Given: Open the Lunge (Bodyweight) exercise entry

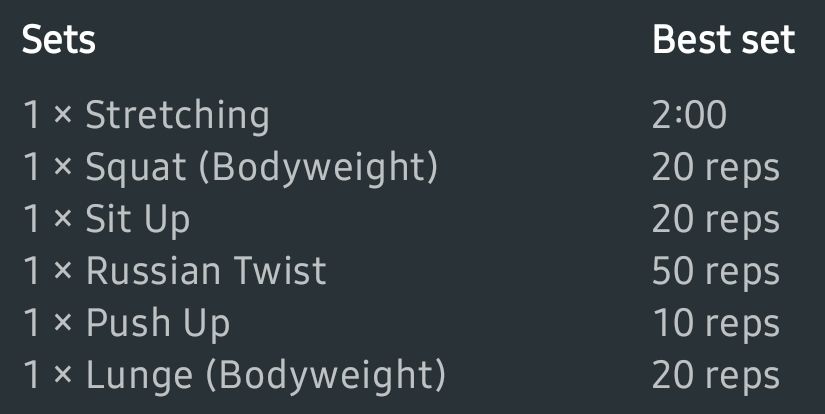Looking at the screenshot, I should (266, 375).
